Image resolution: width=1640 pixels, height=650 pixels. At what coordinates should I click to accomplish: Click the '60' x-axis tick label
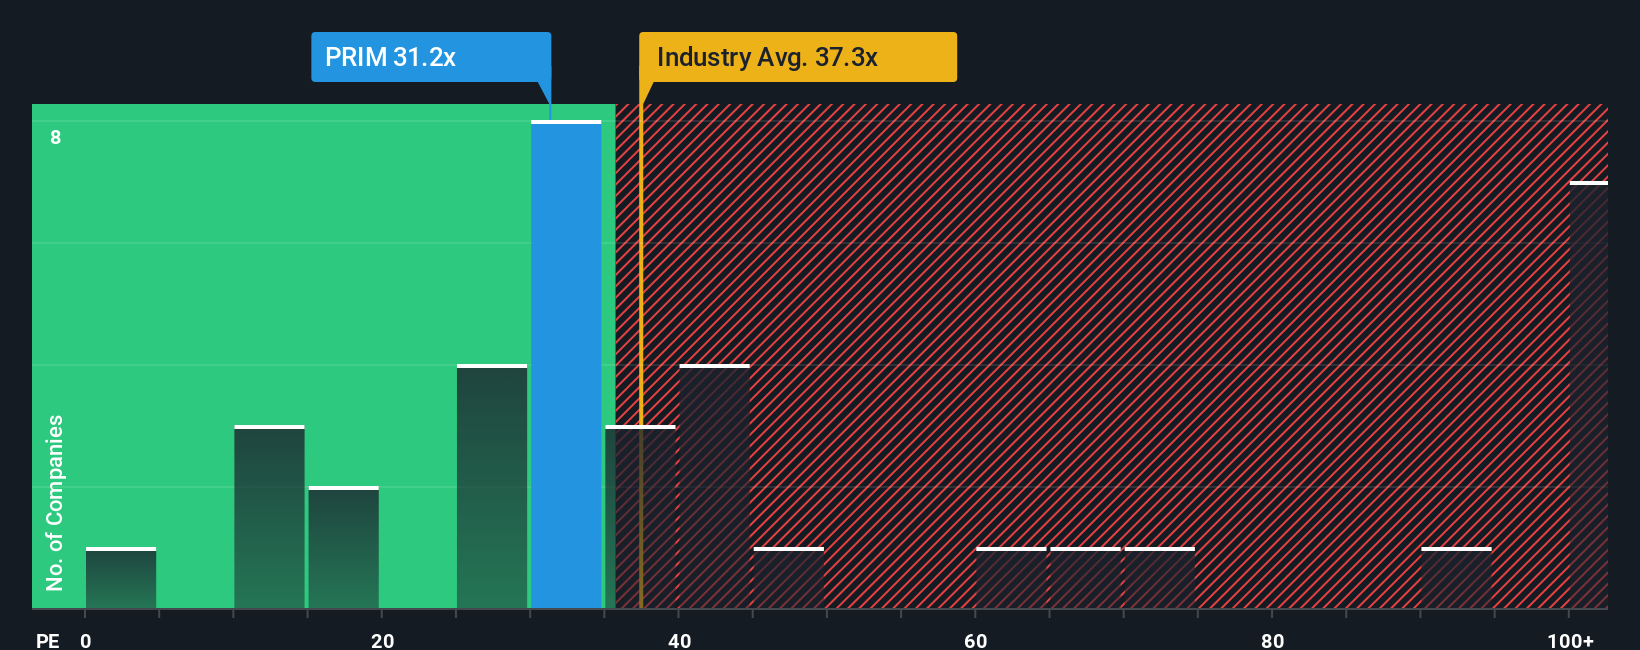click(x=976, y=640)
